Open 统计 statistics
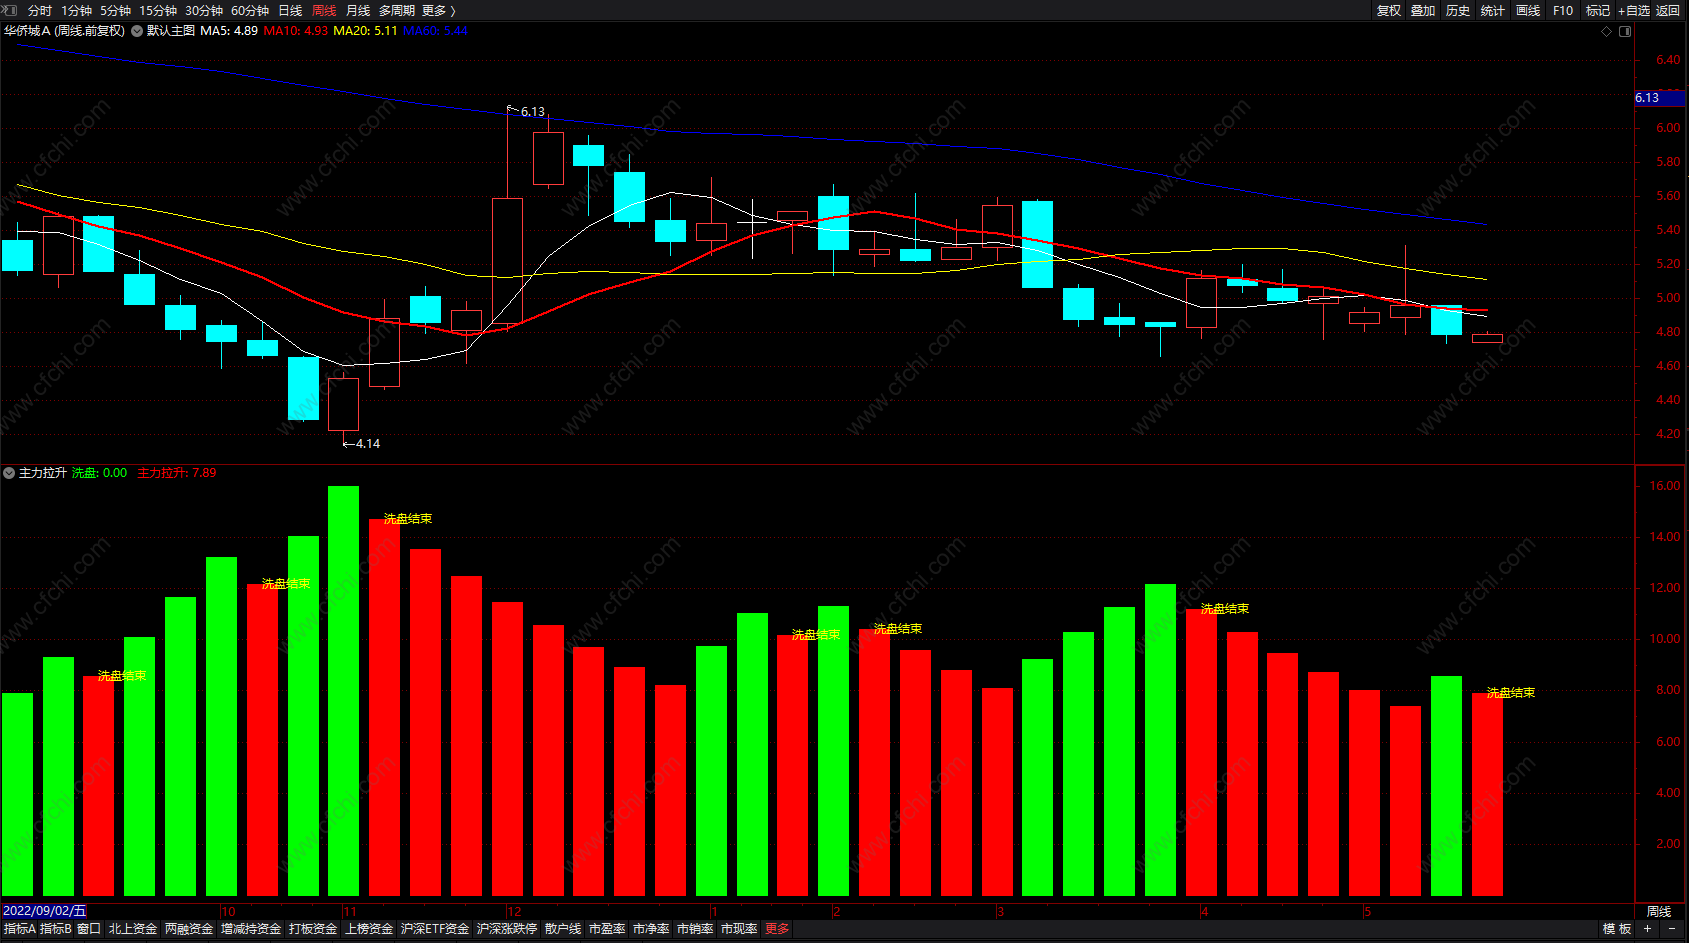Screen dimensions: 1689x943 [1493, 10]
